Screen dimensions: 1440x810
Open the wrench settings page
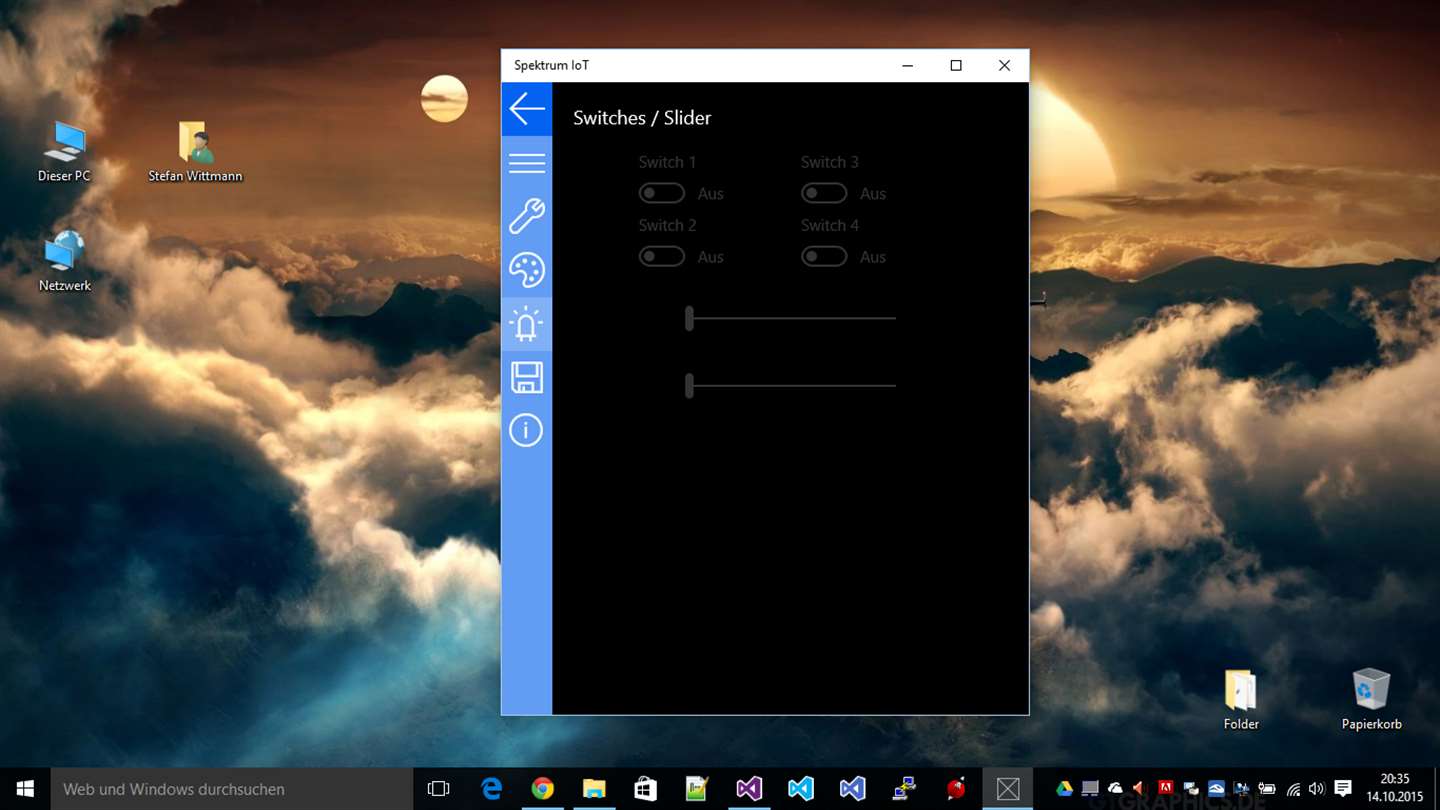pos(526,216)
